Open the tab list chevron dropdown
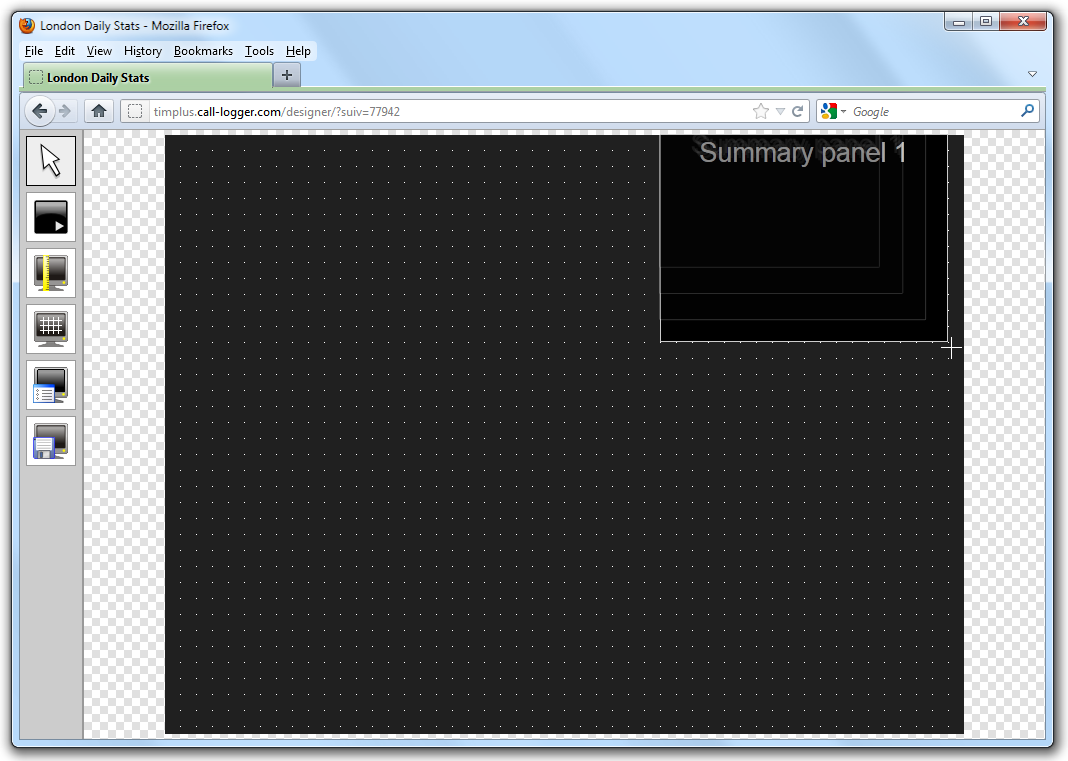This screenshot has height=761, width=1068. (1032, 74)
